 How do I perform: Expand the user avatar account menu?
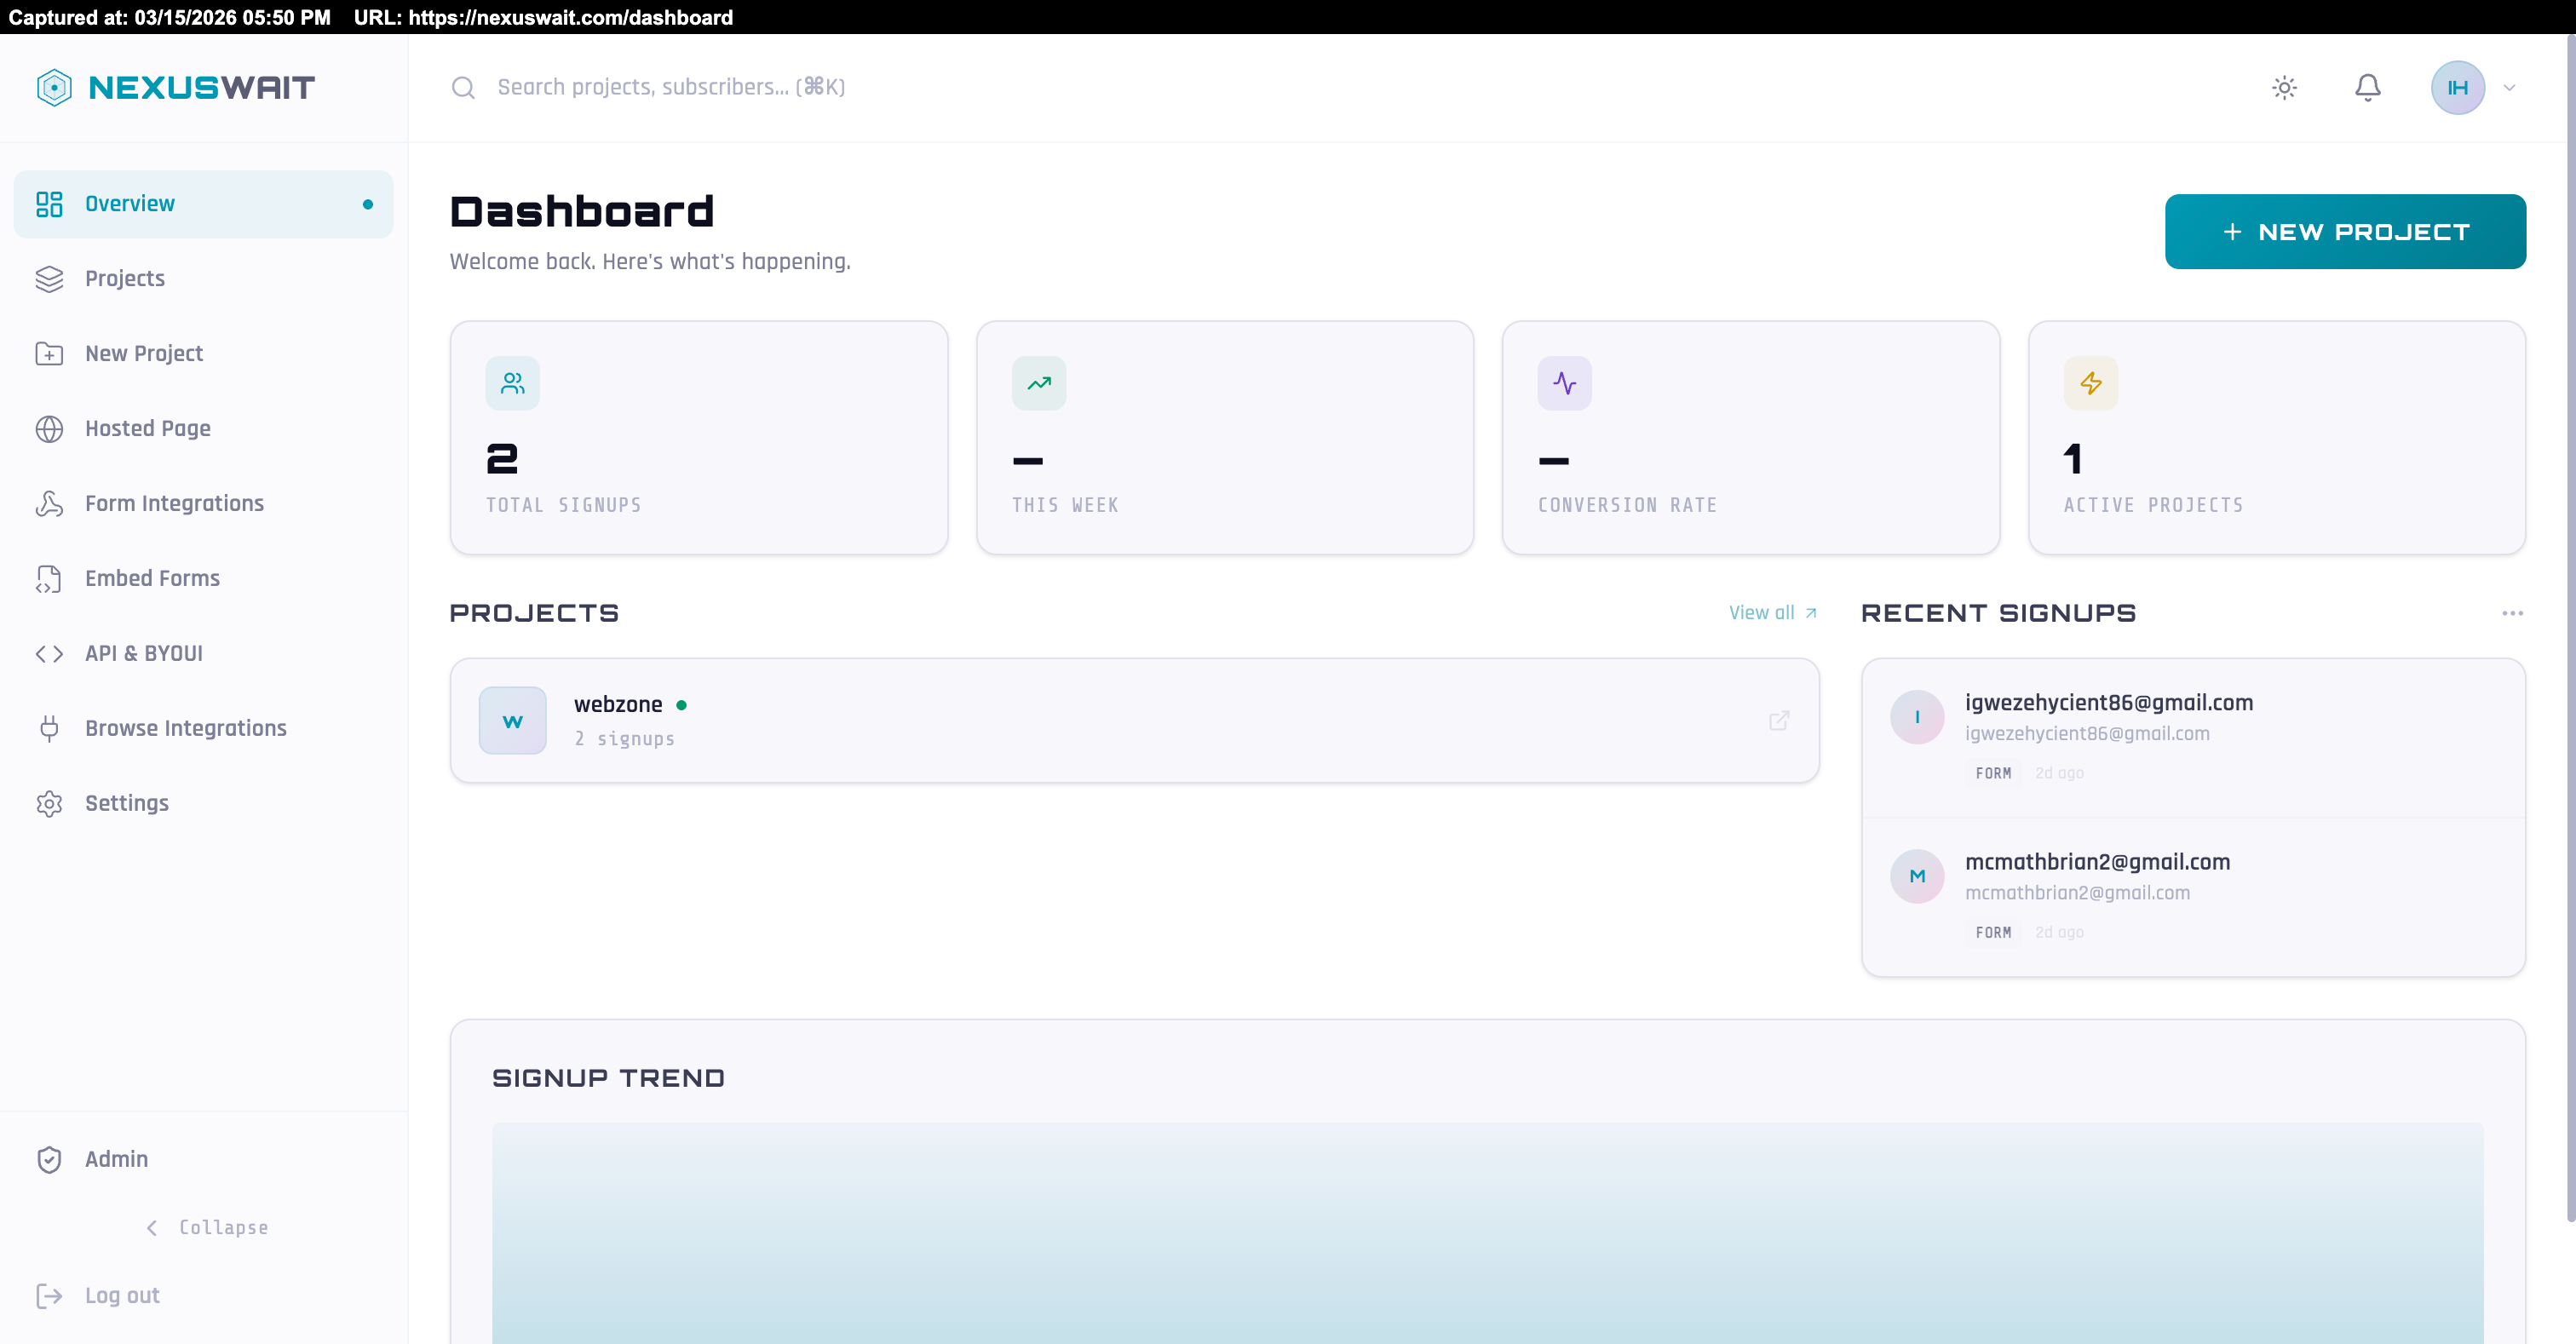click(2458, 87)
